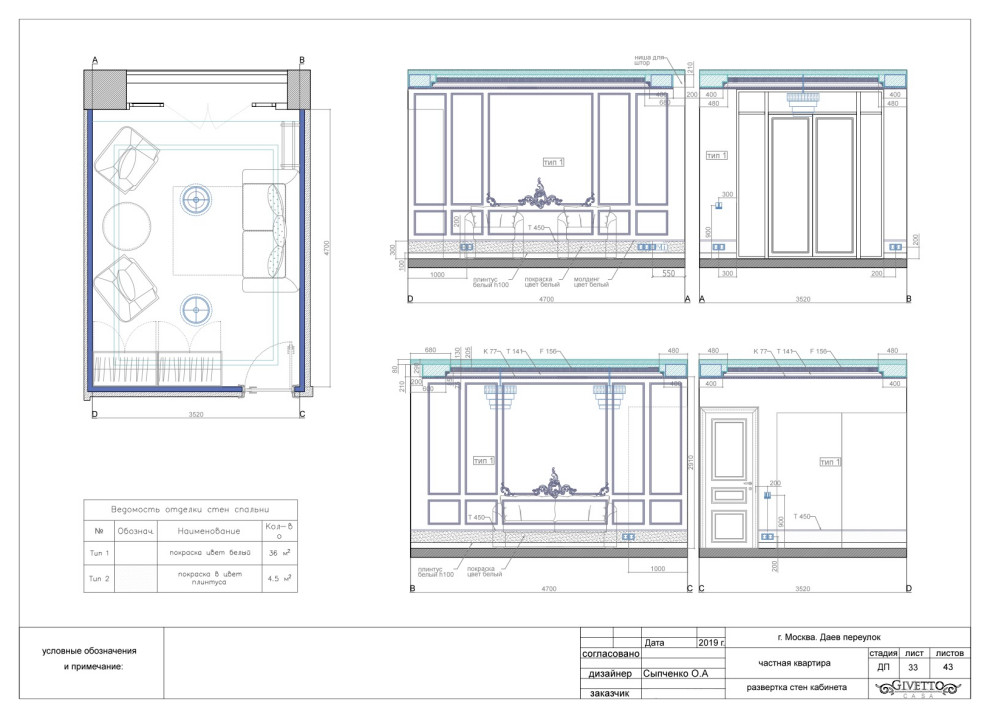This screenshot has height=718, width=990.
Task: Select the paneled door in elevation C-D
Action: pos(729,479)
